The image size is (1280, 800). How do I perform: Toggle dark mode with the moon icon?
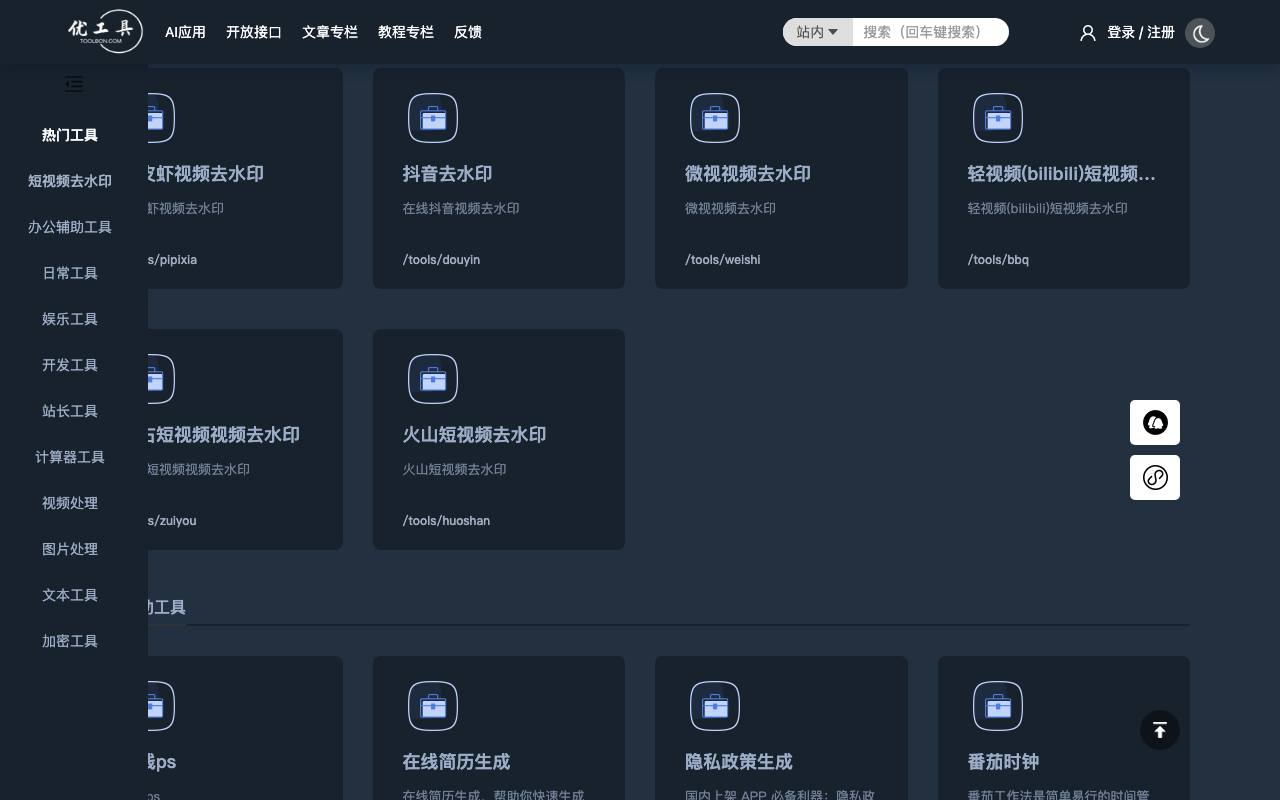pos(1200,33)
